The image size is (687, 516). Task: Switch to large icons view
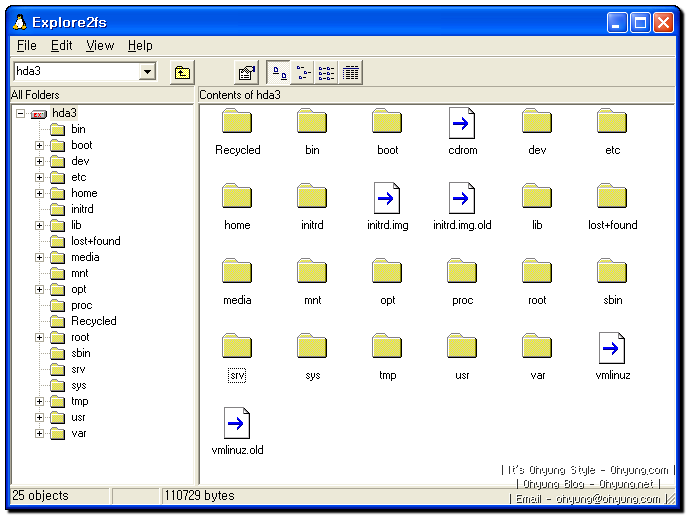(x=279, y=72)
